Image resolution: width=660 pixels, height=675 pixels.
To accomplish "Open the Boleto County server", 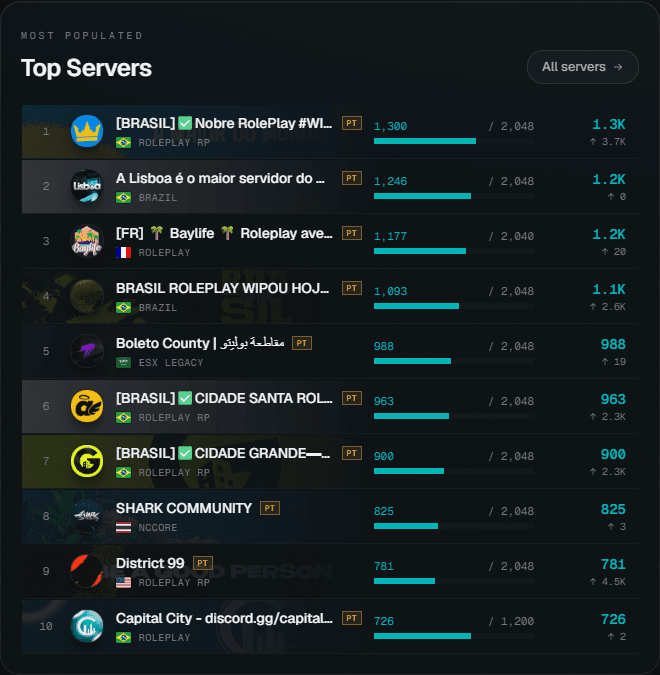I will click(200, 343).
